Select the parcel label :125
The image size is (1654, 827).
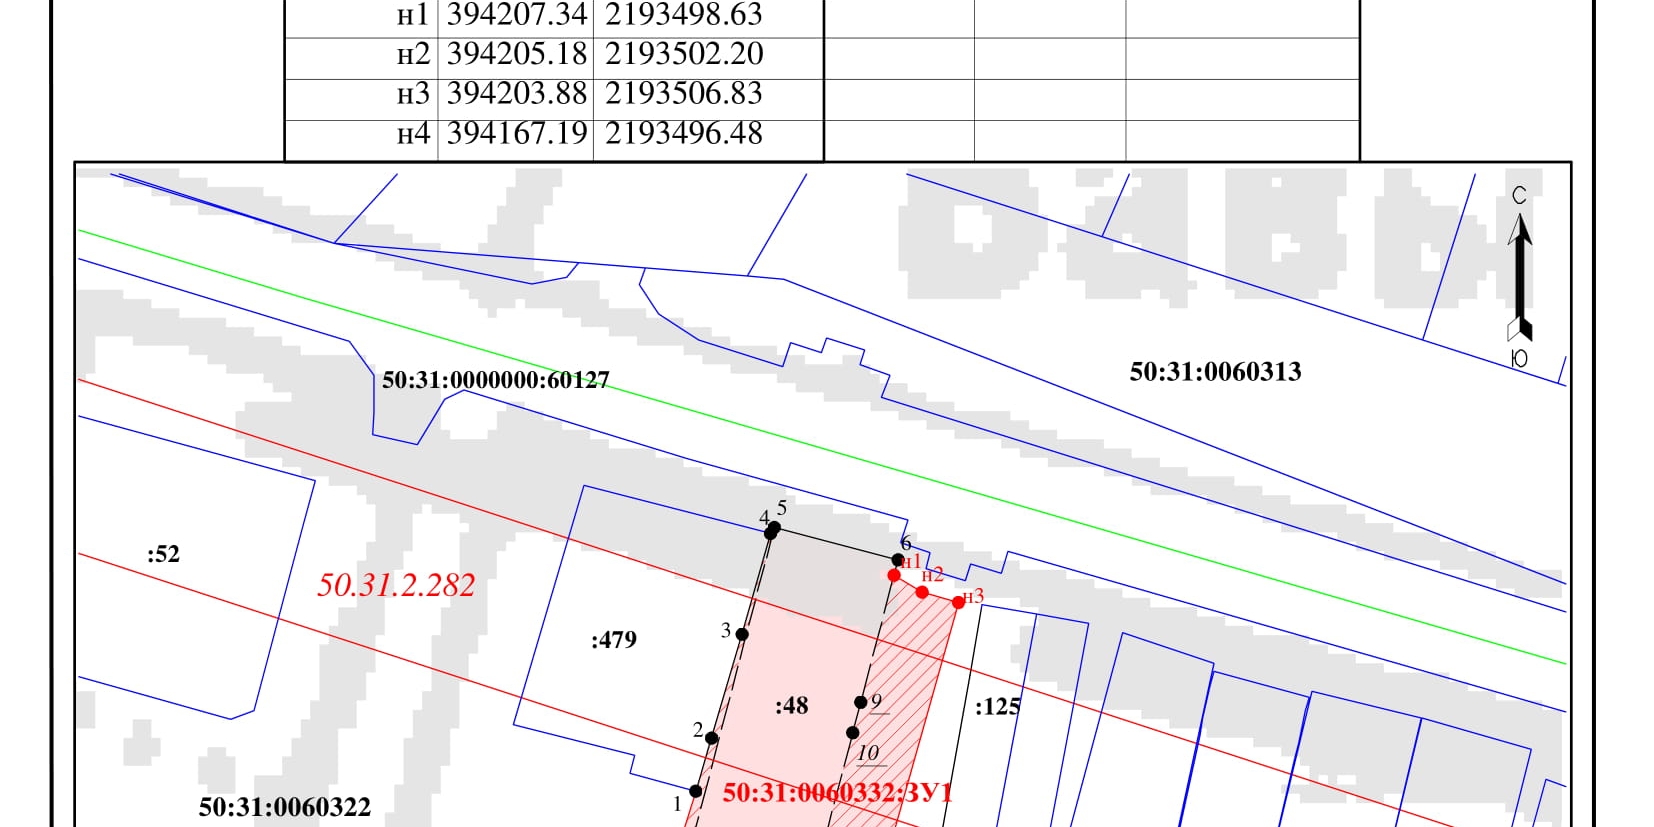[997, 707]
